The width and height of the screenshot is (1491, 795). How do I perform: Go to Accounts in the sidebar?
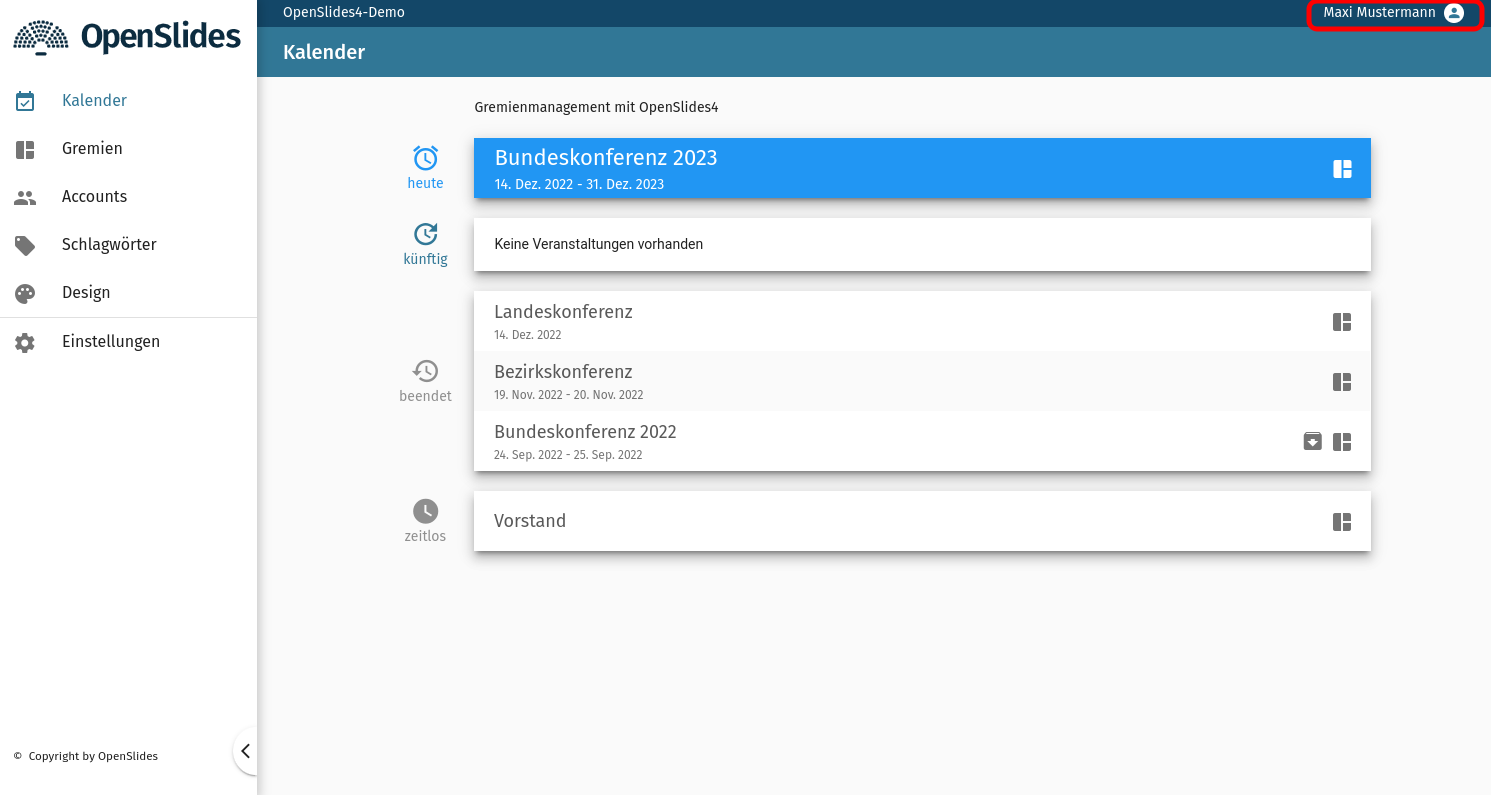pyautogui.click(x=128, y=196)
